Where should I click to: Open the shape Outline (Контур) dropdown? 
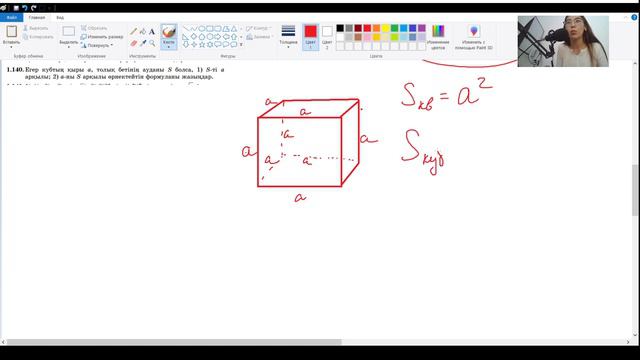(x=259, y=28)
